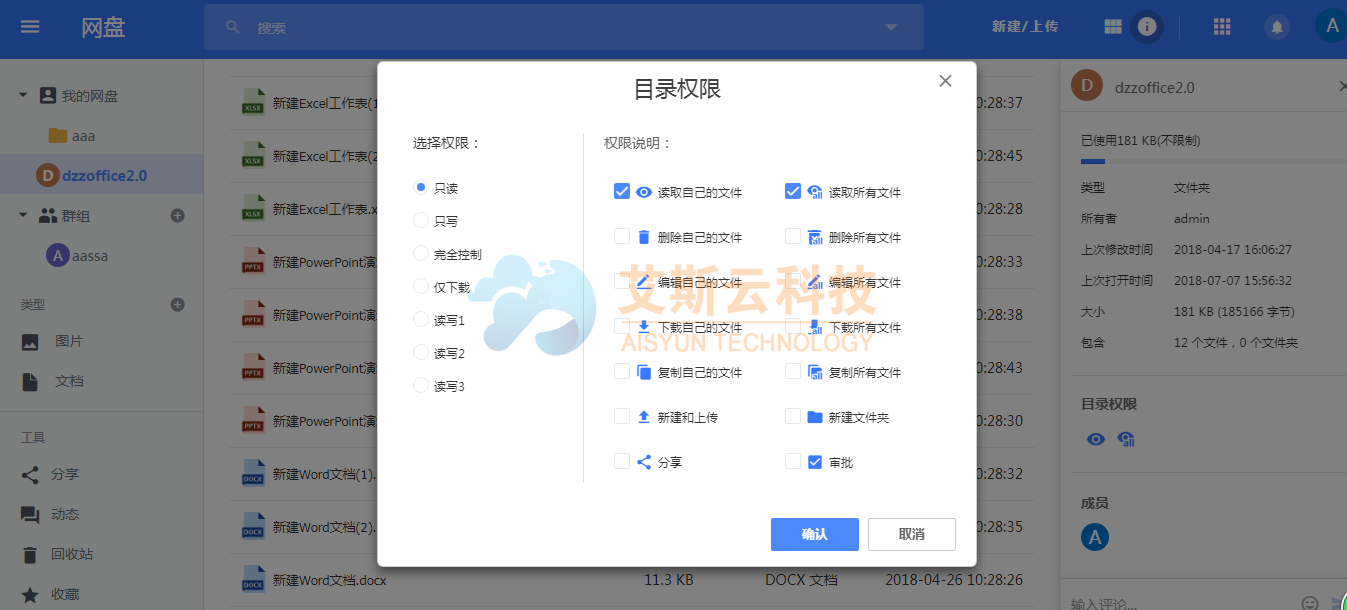Screen dimensions: 1347x610
Task: Open the apps grid launcher
Action: tap(1221, 26)
